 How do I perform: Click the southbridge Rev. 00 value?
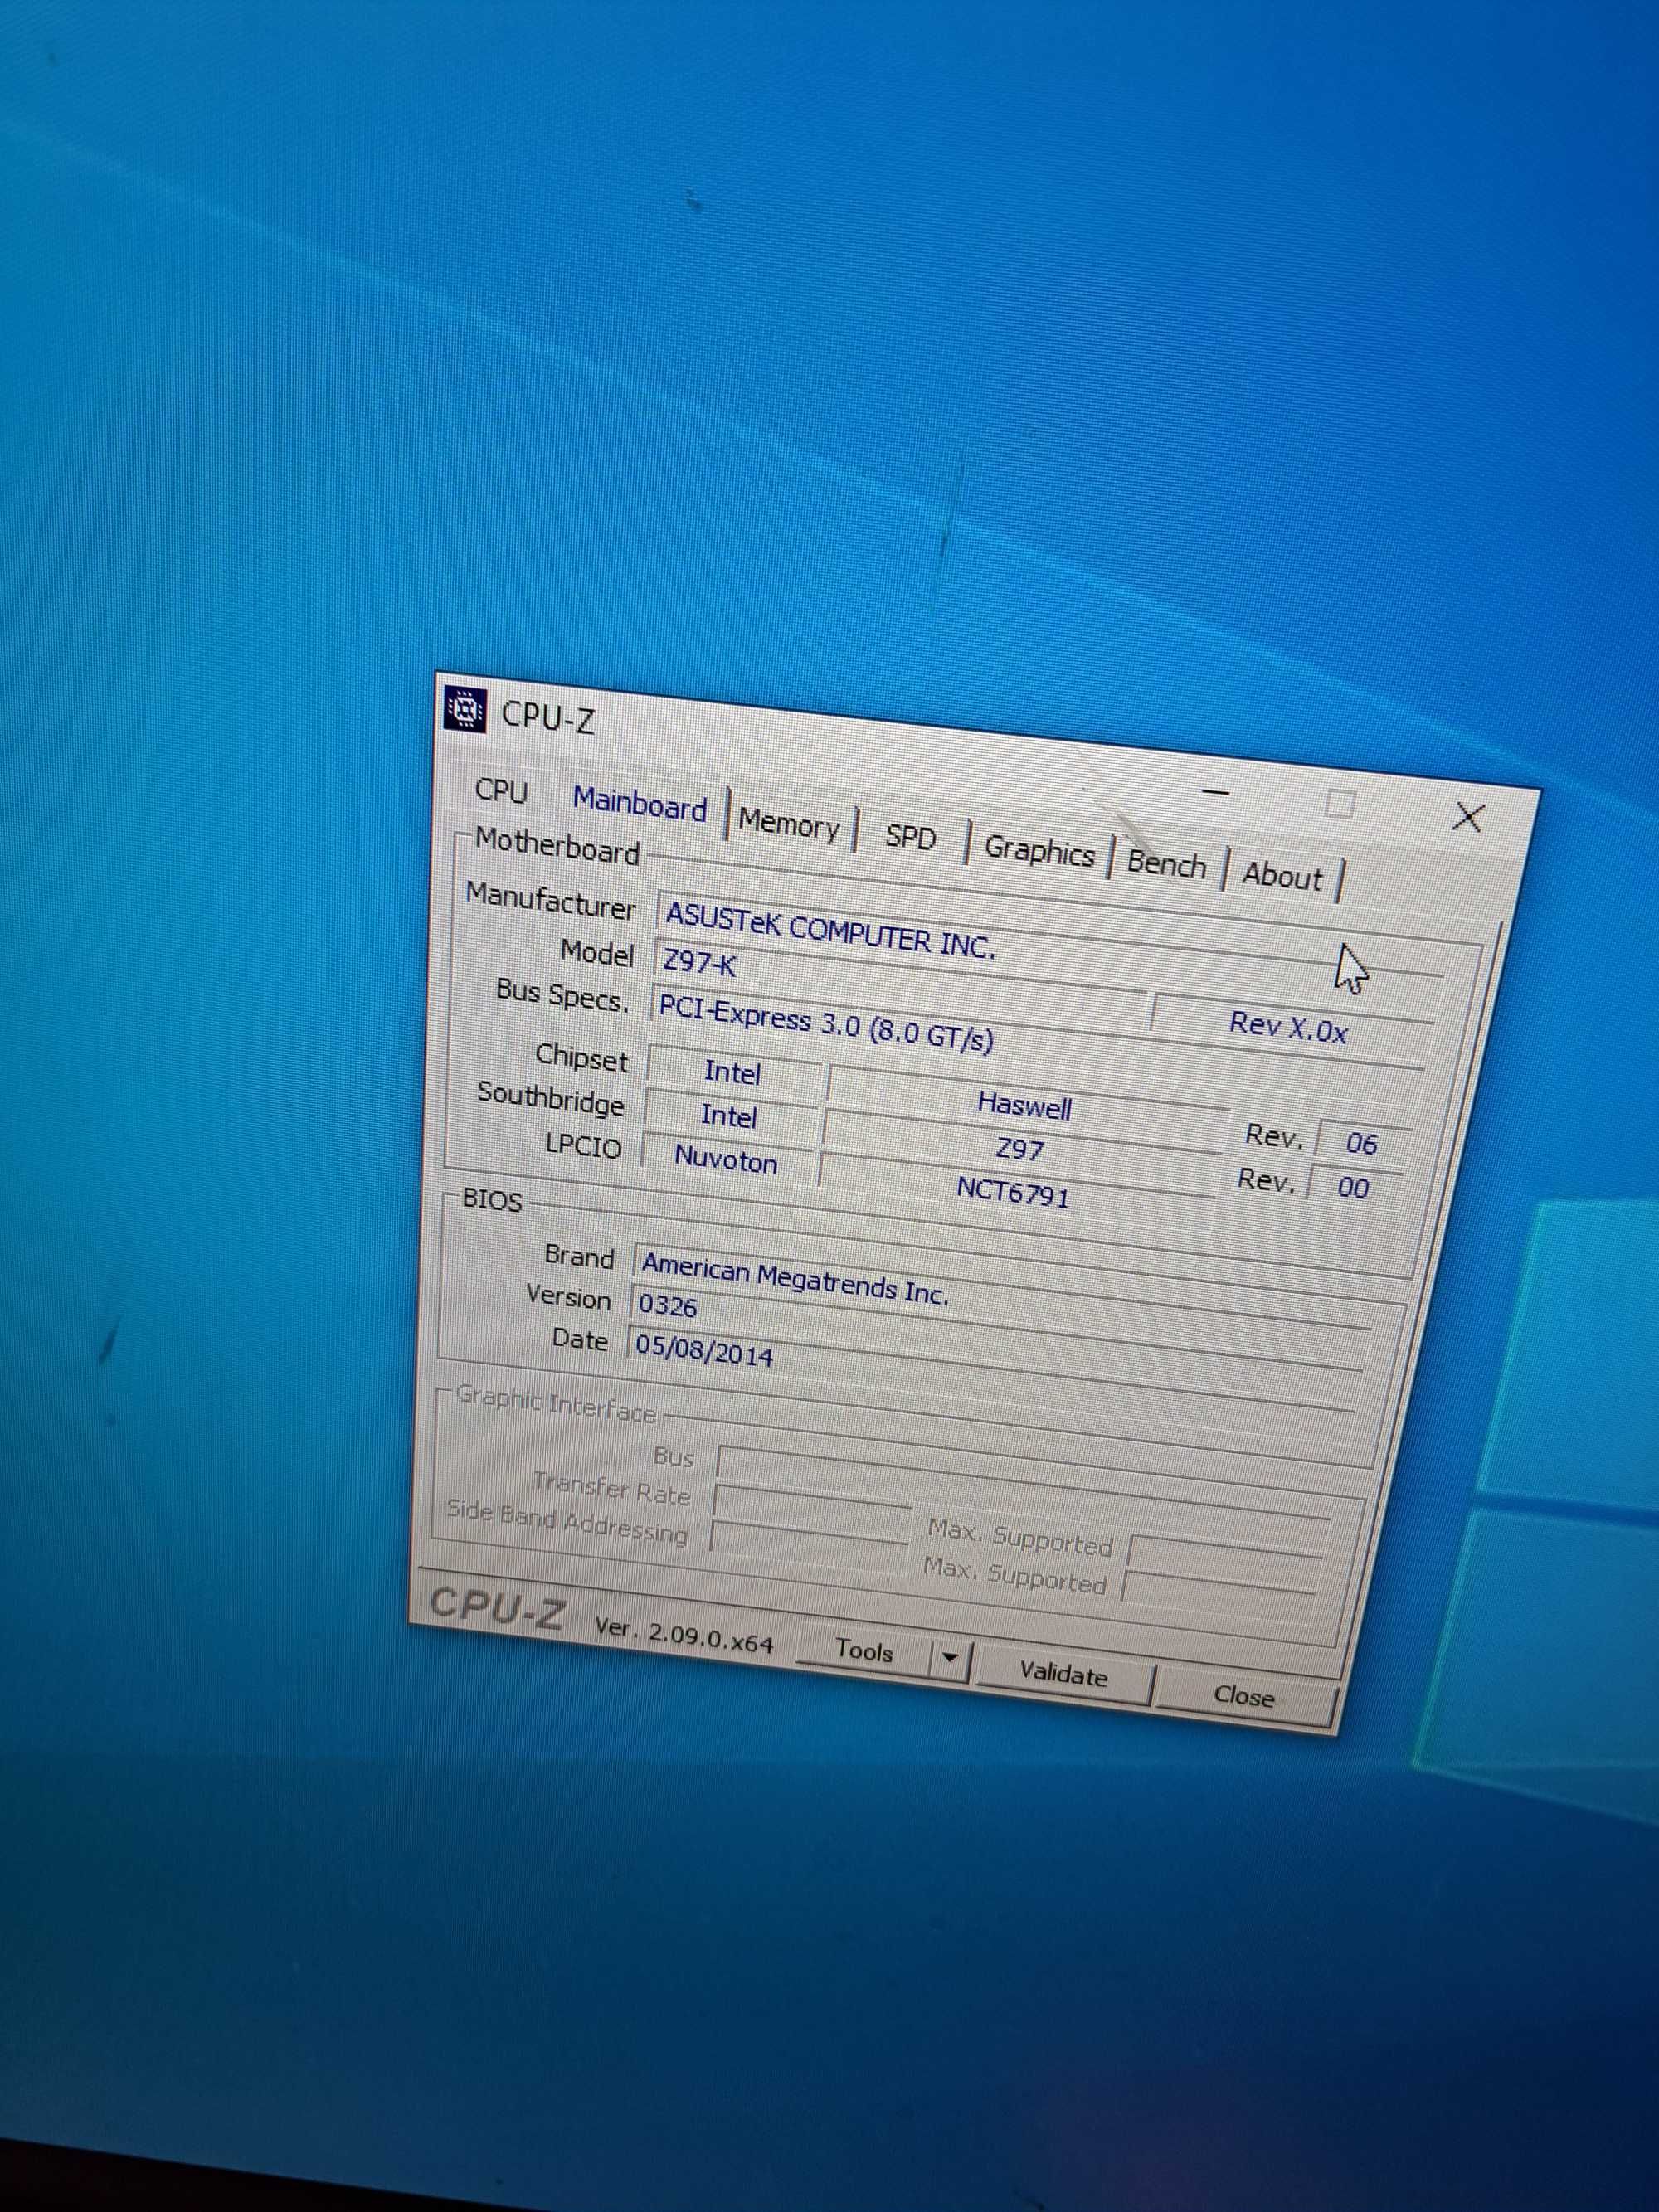click(x=1353, y=1188)
